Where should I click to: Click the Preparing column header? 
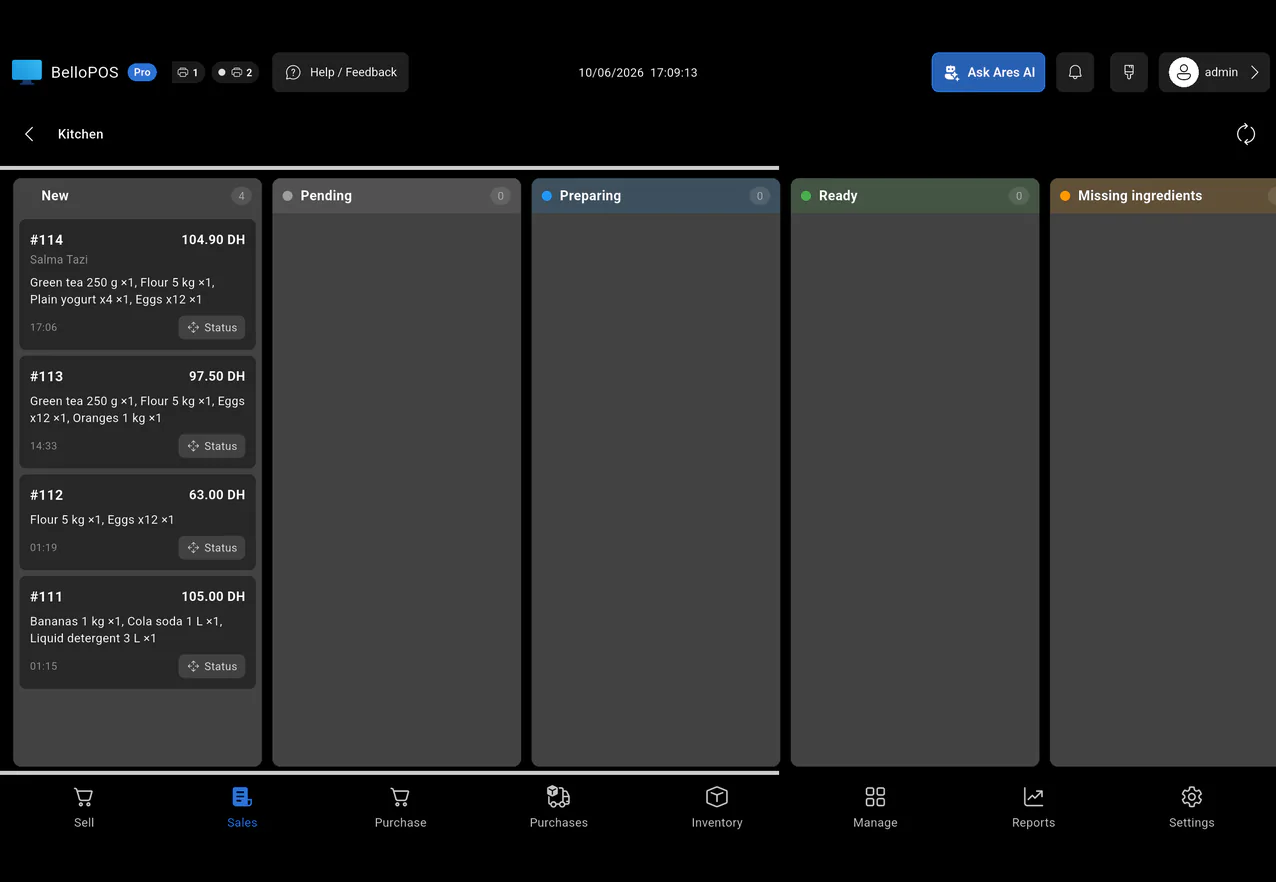click(656, 196)
